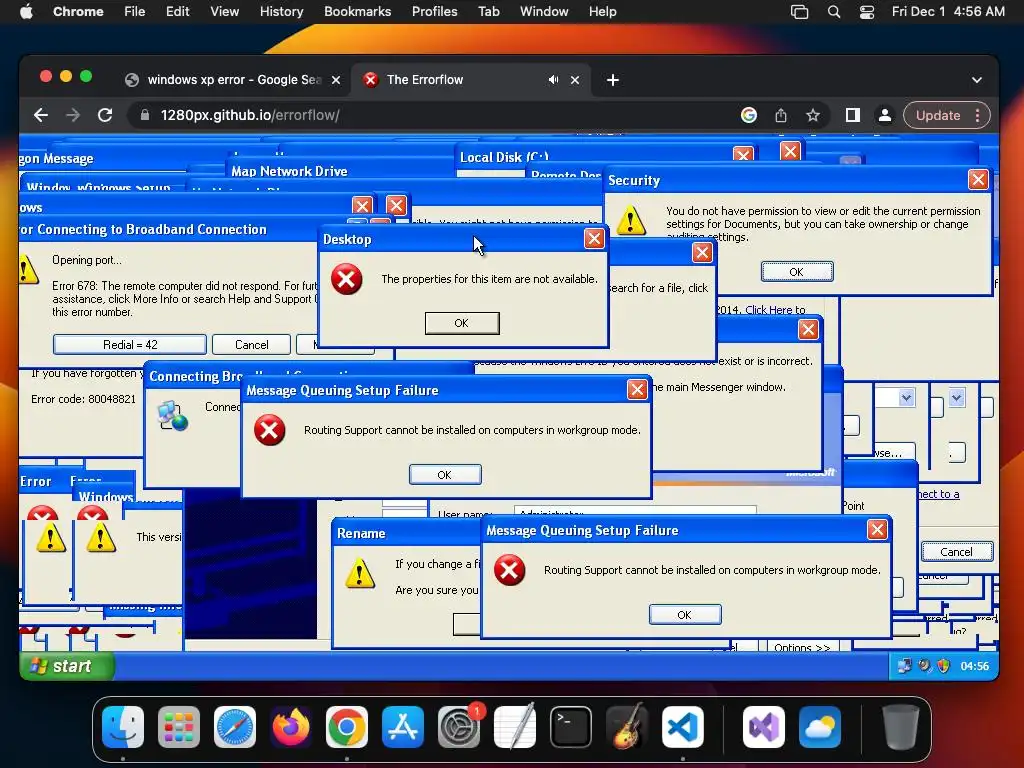Launch GarageBand from the dock
The image size is (1024, 768).
tap(626, 727)
